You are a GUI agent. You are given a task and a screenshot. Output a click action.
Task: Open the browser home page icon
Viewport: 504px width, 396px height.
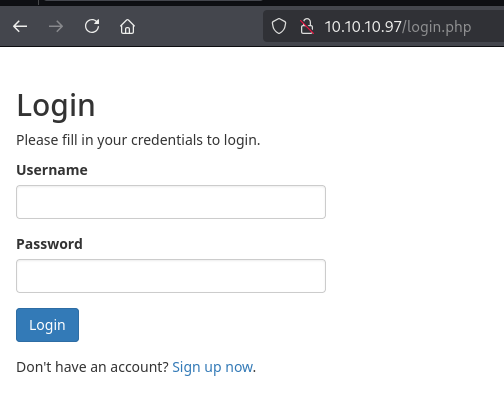point(127,26)
